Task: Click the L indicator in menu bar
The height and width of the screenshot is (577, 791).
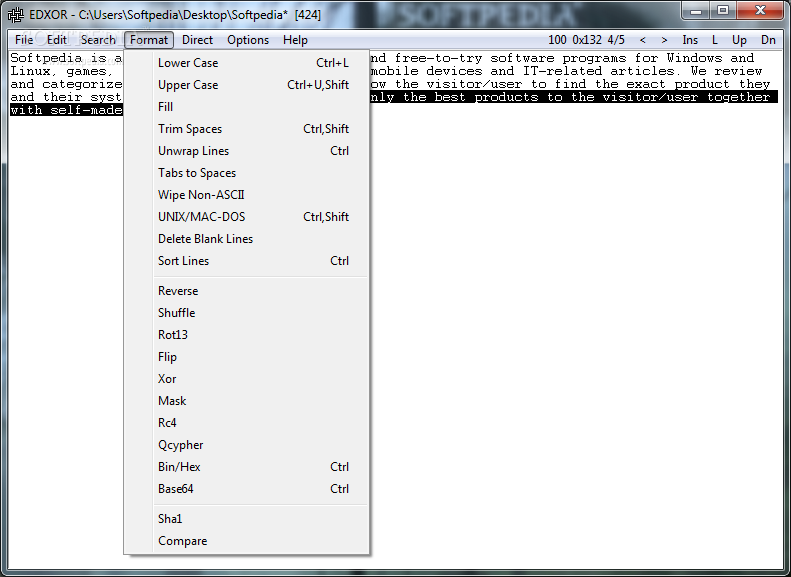Action: tap(715, 40)
